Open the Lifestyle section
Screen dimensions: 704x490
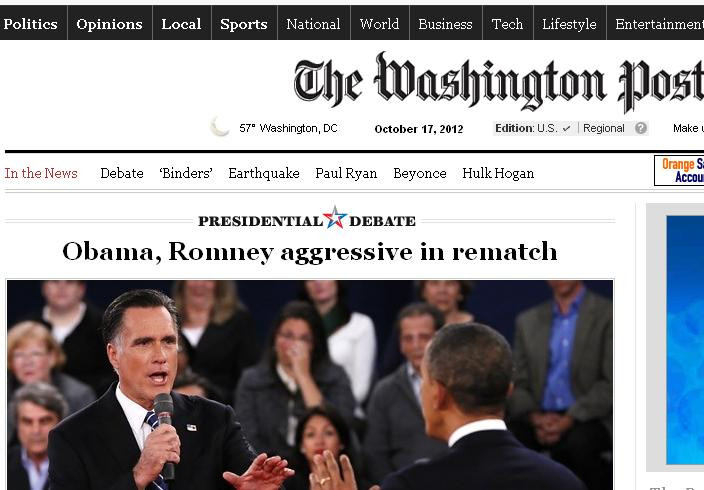tap(569, 24)
